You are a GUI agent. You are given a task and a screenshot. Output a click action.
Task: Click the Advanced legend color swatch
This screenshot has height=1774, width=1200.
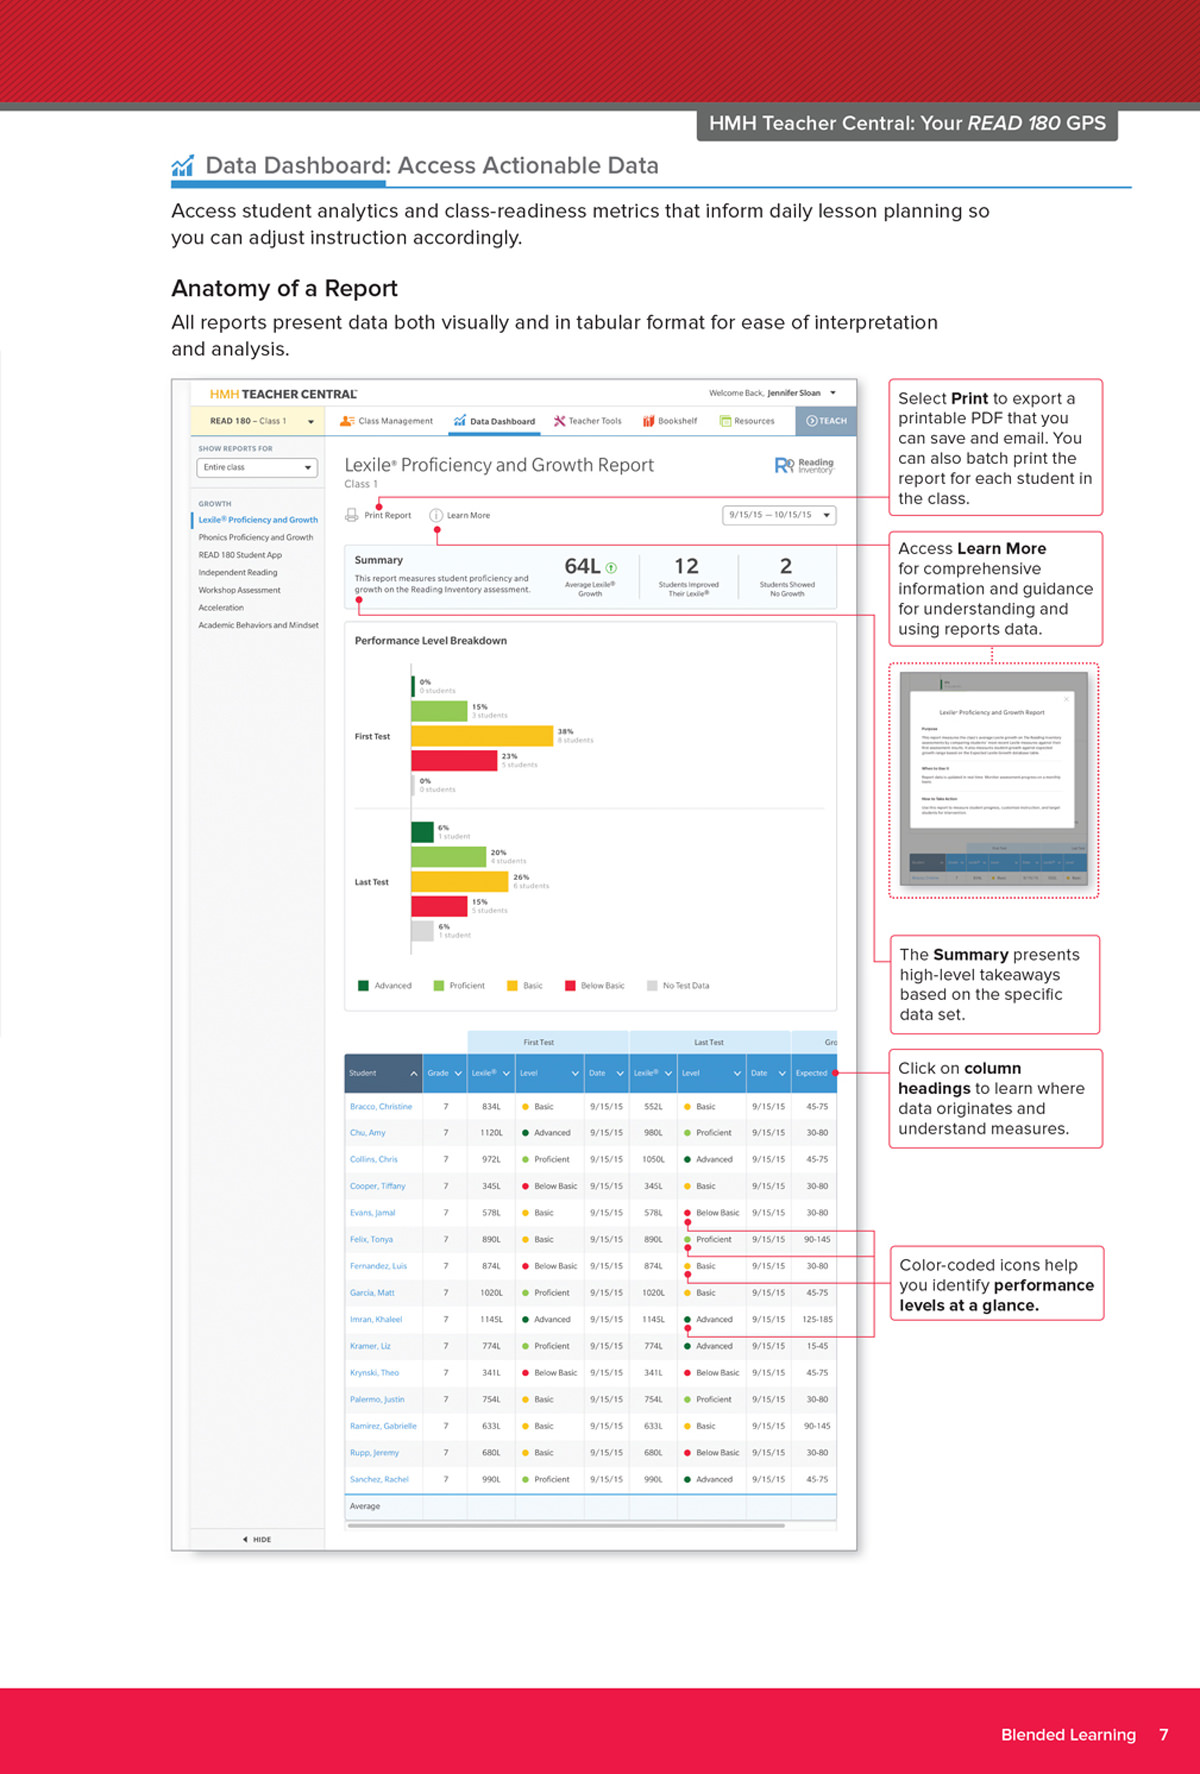click(363, 985)
